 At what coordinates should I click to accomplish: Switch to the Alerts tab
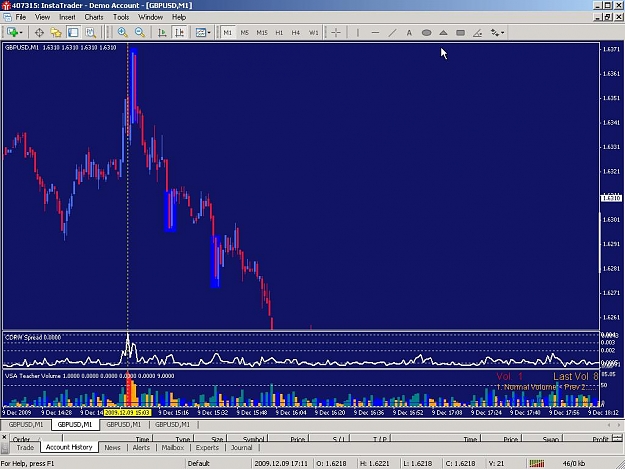tap(141, 447)
